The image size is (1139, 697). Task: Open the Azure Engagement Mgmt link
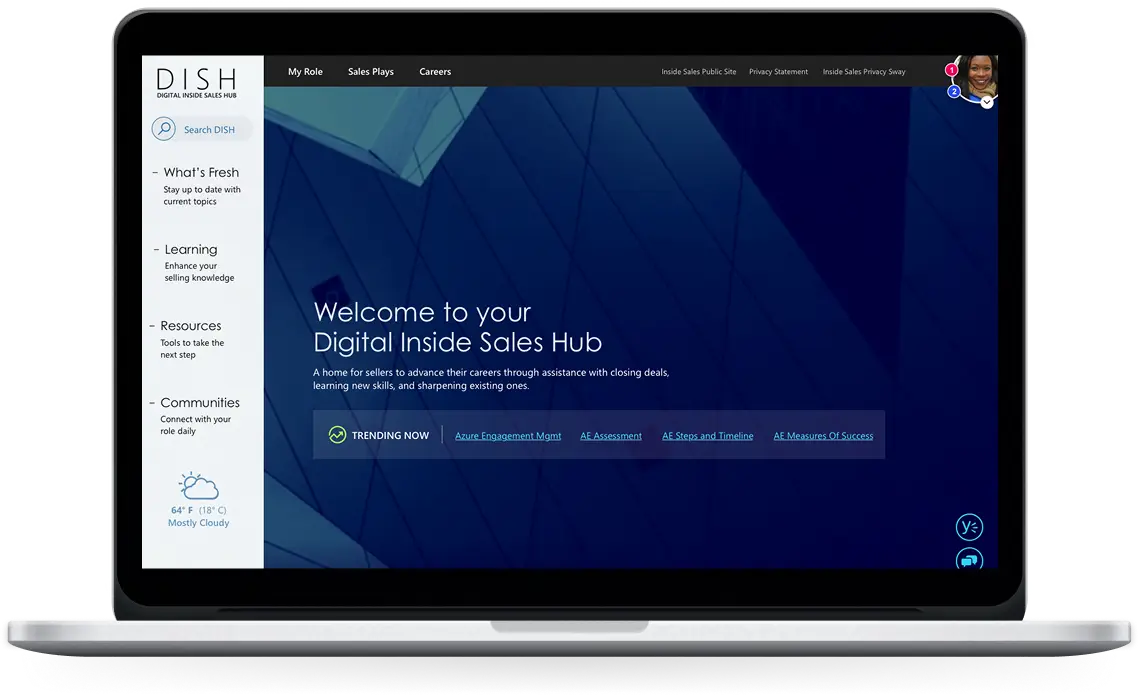pos(508,436)
